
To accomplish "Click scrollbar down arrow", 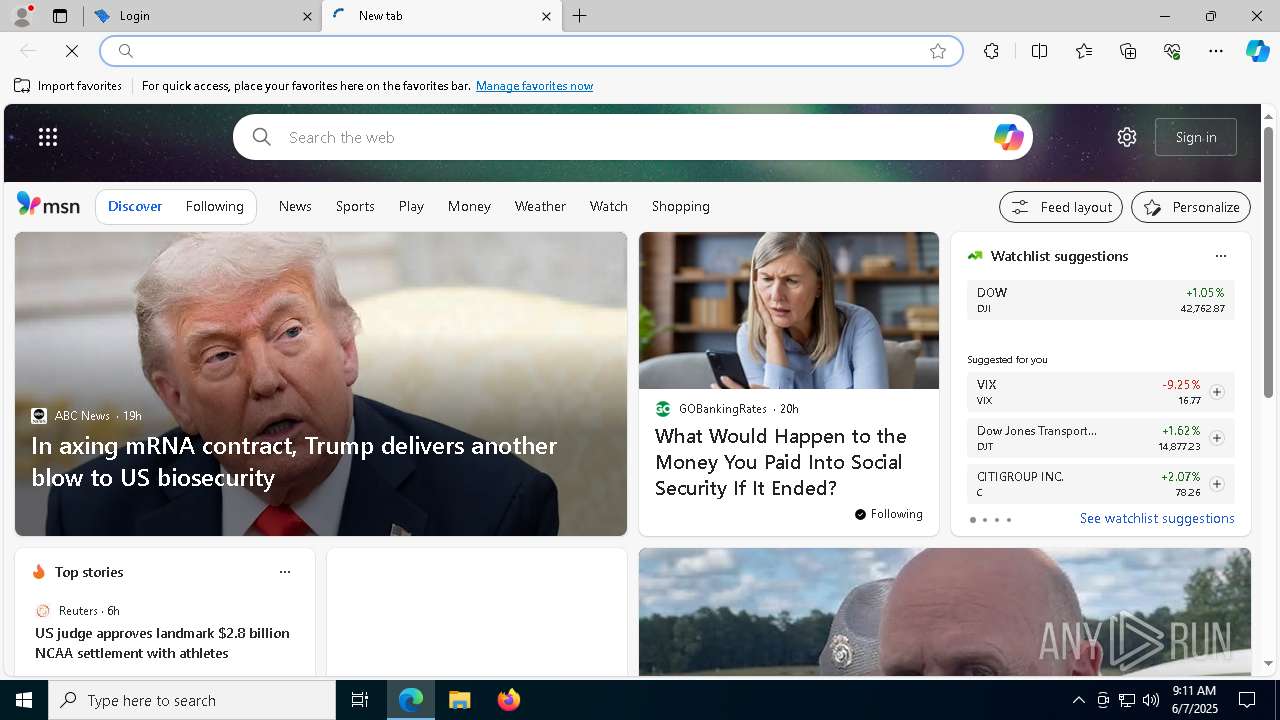I will [x=1268, y=663].
